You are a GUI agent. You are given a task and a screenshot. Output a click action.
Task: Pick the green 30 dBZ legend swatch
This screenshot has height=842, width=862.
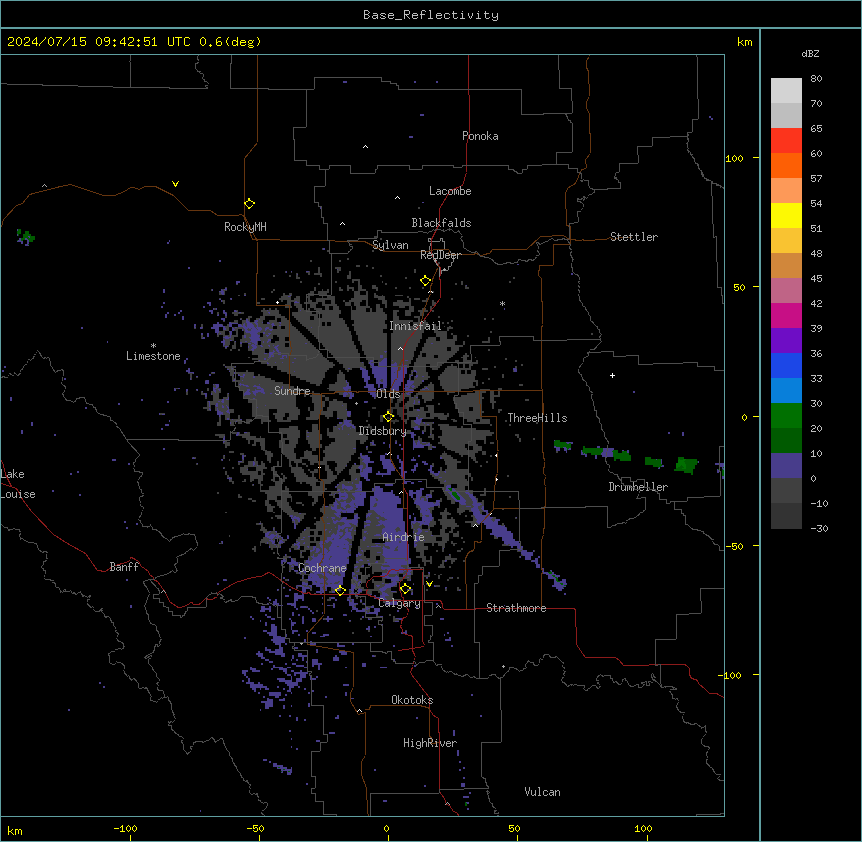click(x=786, y=415)
